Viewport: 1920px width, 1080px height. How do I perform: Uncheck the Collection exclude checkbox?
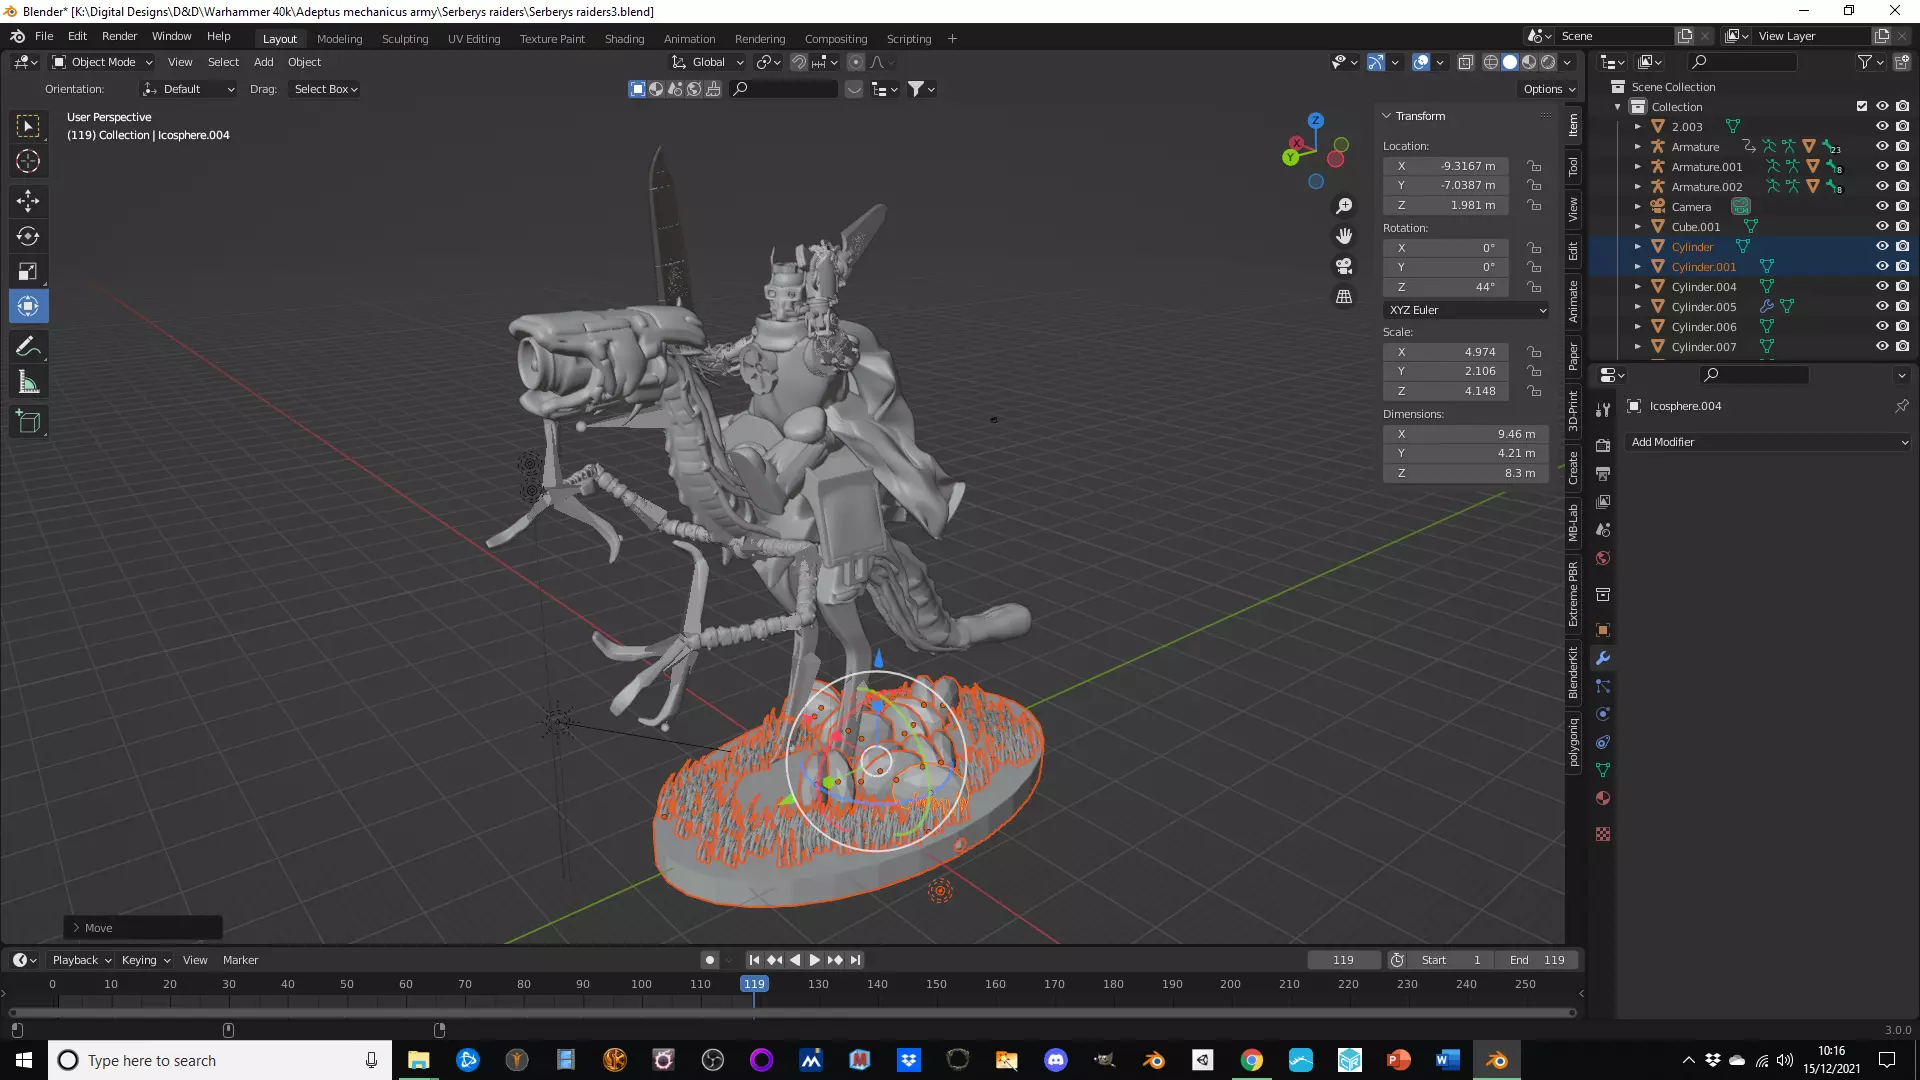(x=1861, y=106)
